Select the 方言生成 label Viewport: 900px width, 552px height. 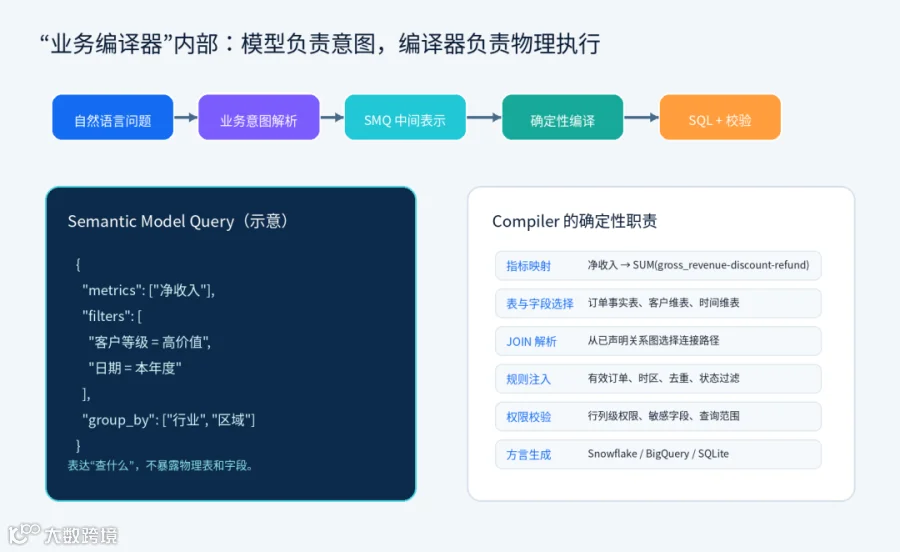(x=529, y=455)
